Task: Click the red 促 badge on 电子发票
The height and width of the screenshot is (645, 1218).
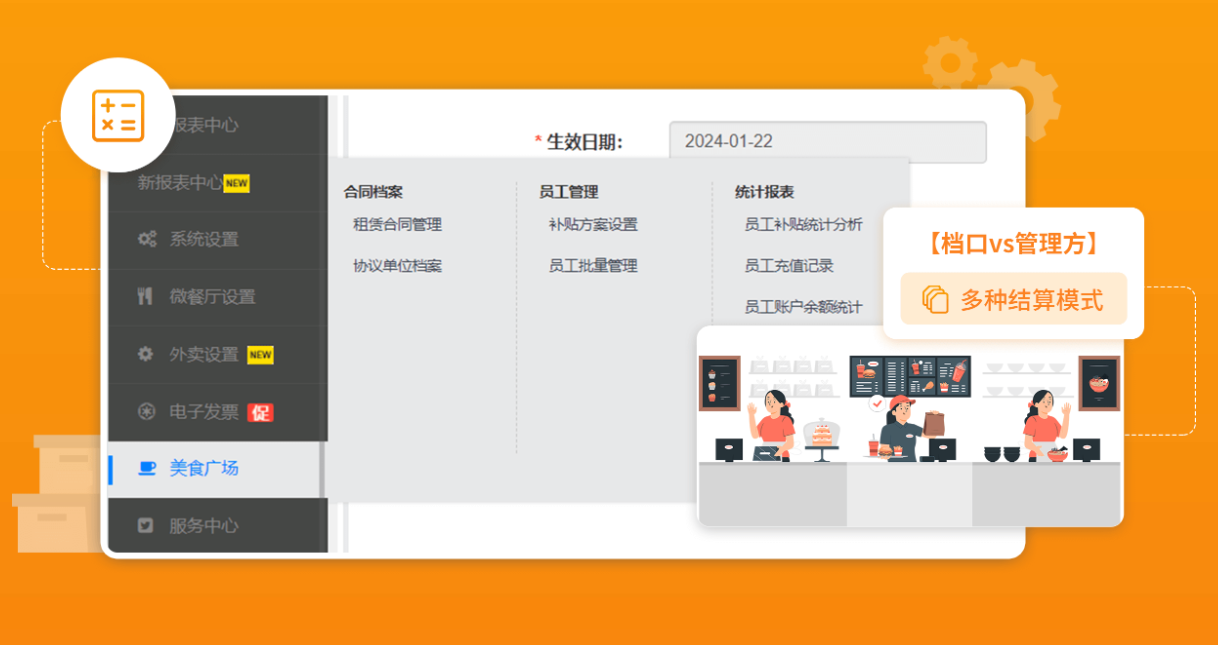Action: pyautogui.click(x=260, y=412)
